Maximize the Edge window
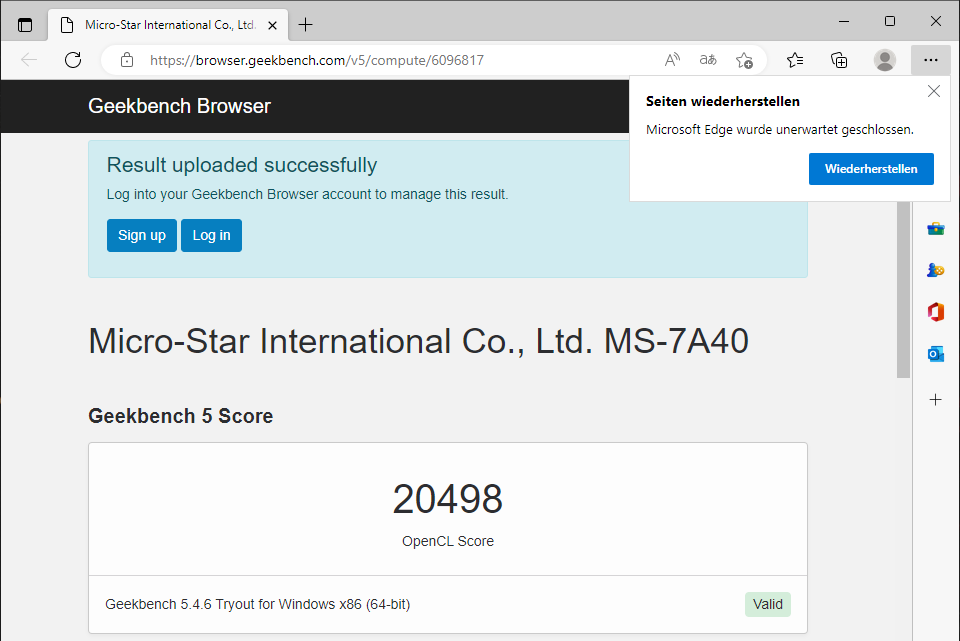This screenshot has height=641, width=960. coord(890,21)
